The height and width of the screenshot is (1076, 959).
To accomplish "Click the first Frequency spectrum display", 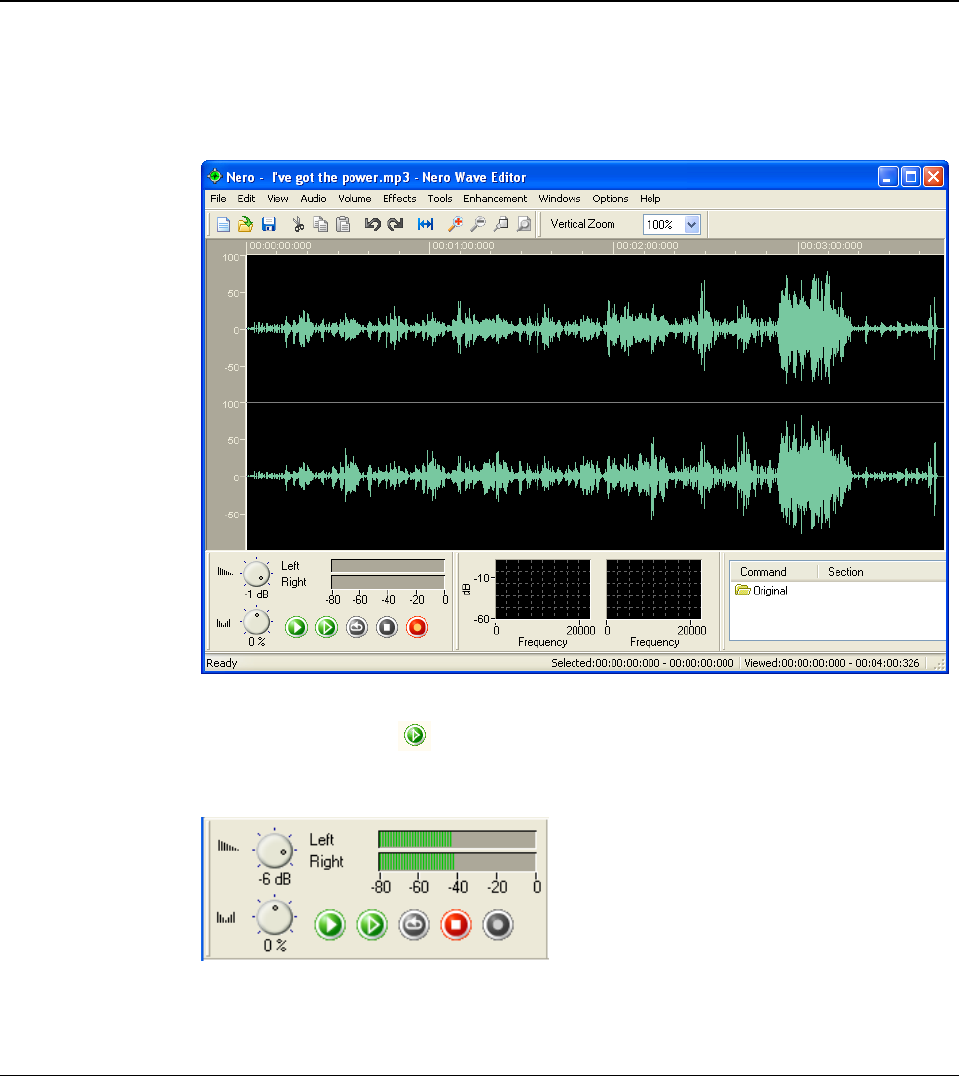I will pyautogui.click(x=543, y=589).
